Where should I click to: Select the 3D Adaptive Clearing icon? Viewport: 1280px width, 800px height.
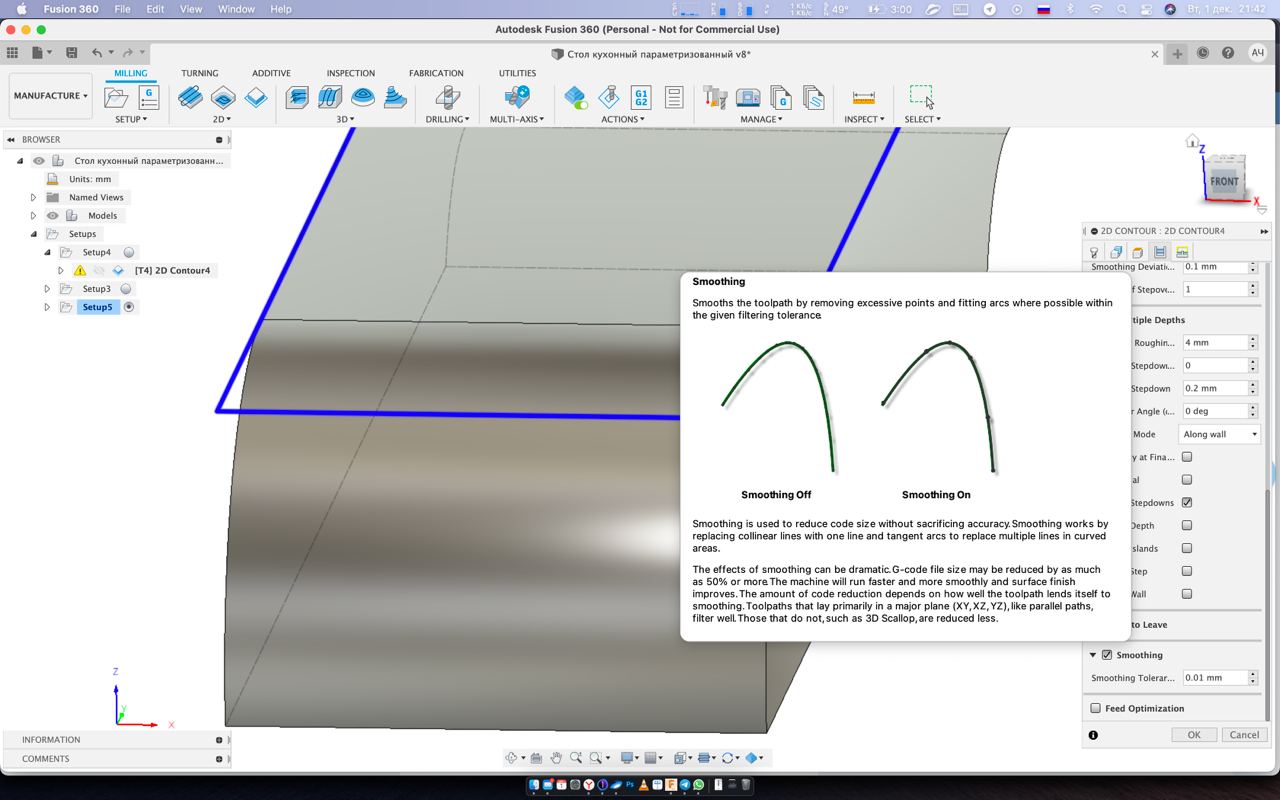click(x=297, y=97)
